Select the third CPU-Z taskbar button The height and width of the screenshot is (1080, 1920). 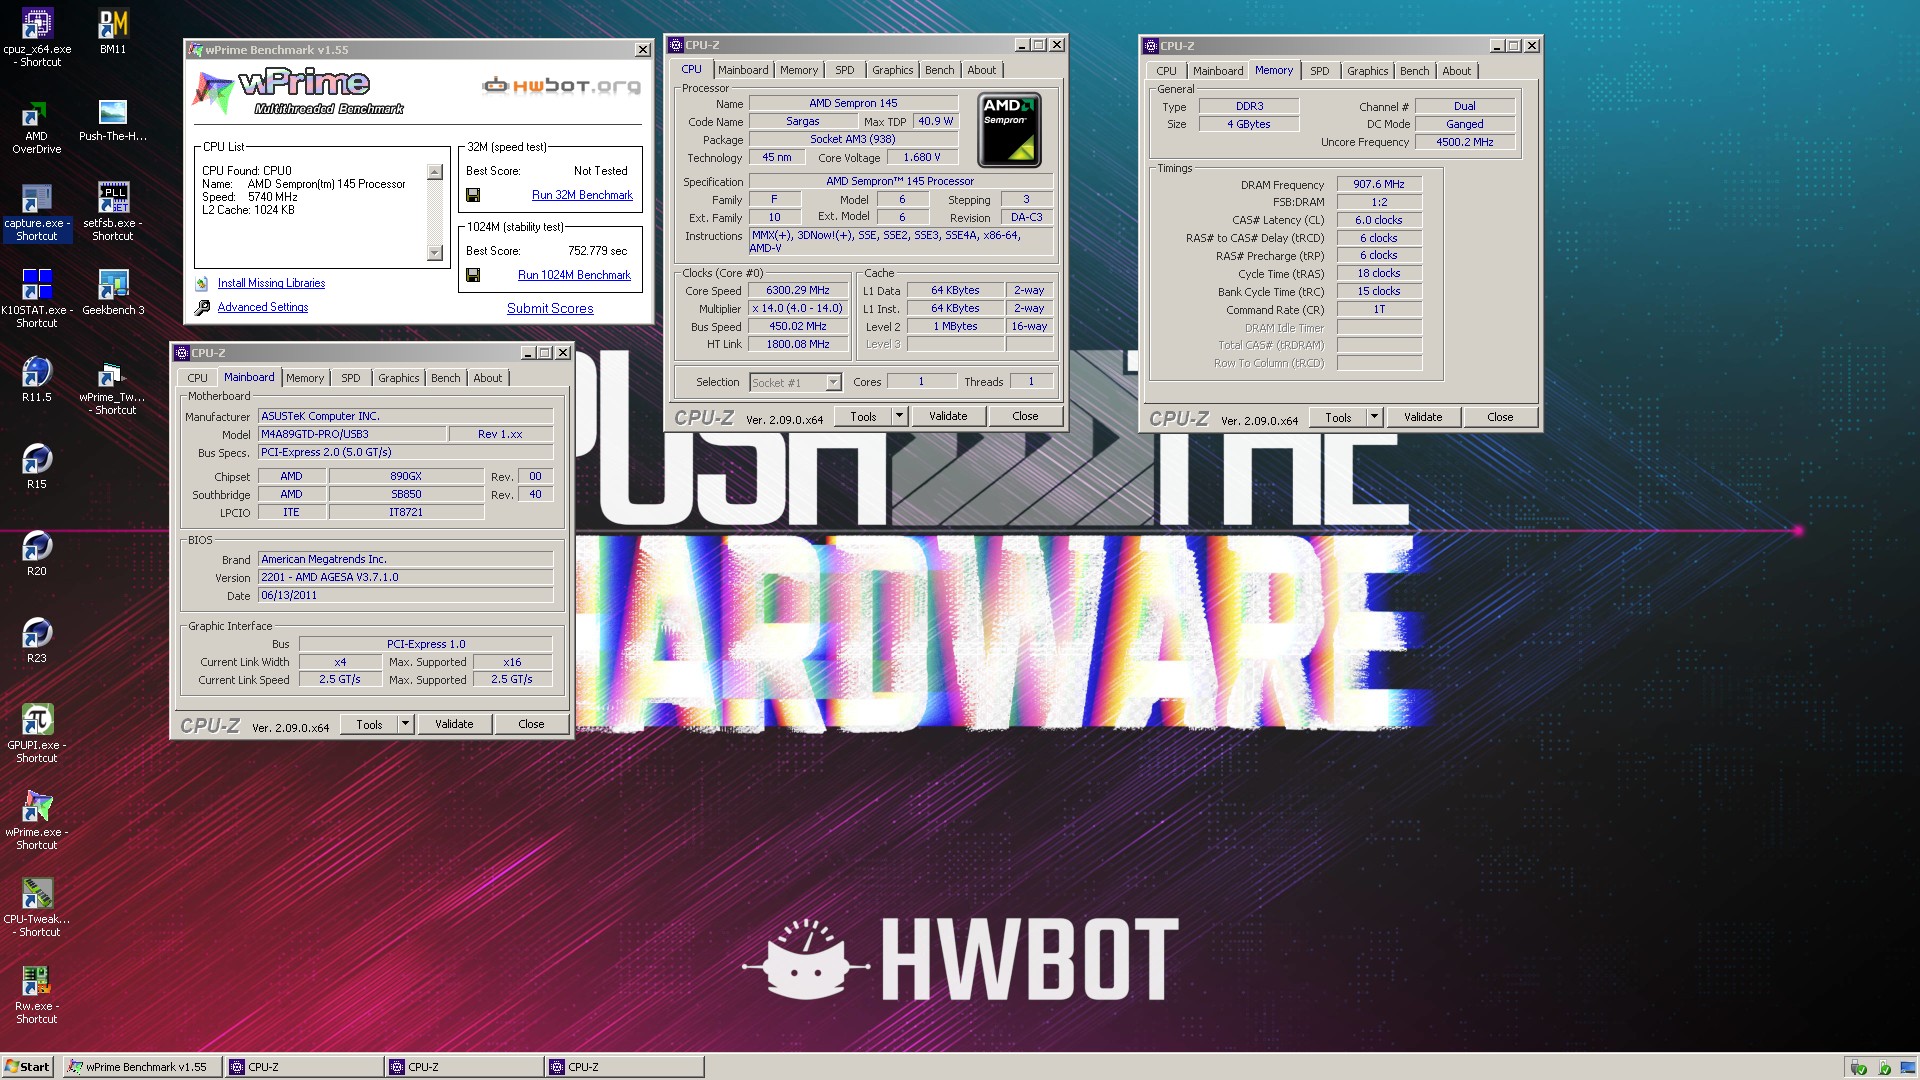tap(625, 1067)
